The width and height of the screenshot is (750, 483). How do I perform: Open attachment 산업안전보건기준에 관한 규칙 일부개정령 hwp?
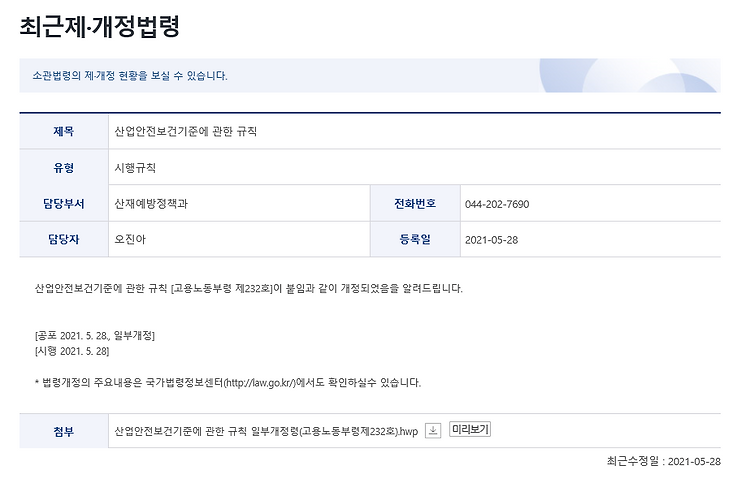[266, 431]
